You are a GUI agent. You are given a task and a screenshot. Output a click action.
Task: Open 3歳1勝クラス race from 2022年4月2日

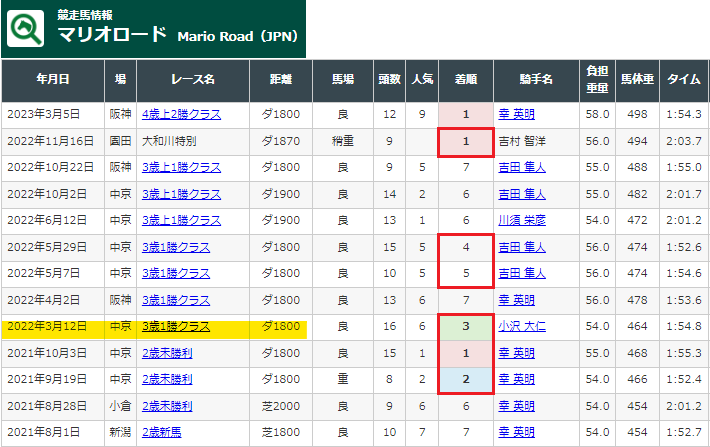[176, 300]
